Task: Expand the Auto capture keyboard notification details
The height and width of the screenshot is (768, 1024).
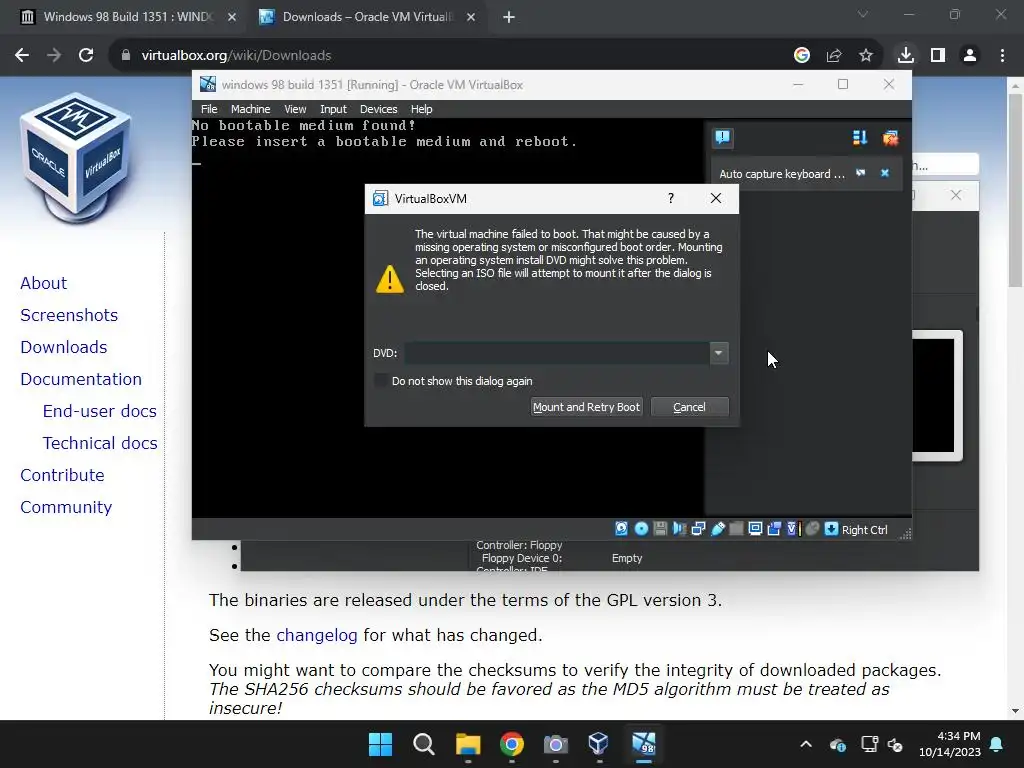Action: tap(861, 173)
